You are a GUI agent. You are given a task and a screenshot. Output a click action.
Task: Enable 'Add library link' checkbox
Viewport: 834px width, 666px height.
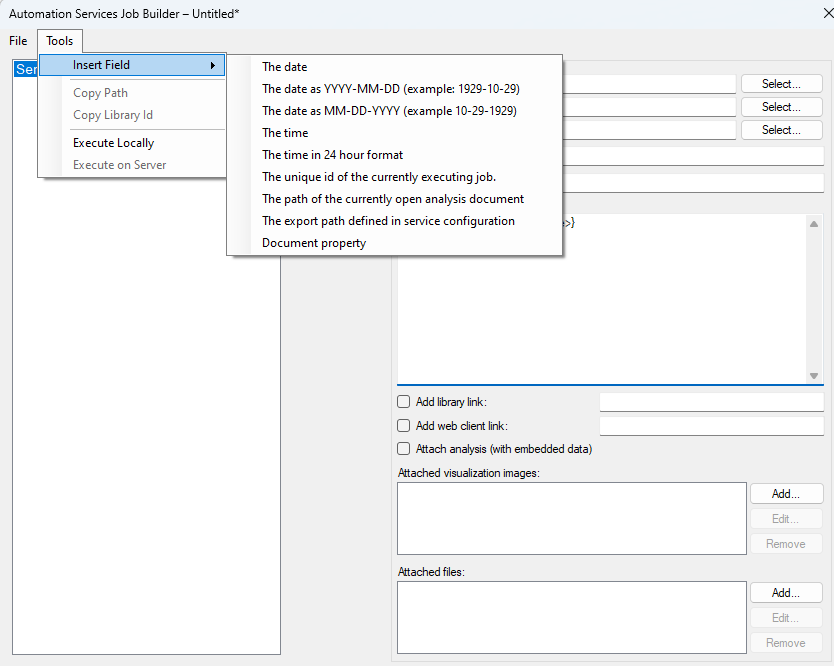(404, 402)
